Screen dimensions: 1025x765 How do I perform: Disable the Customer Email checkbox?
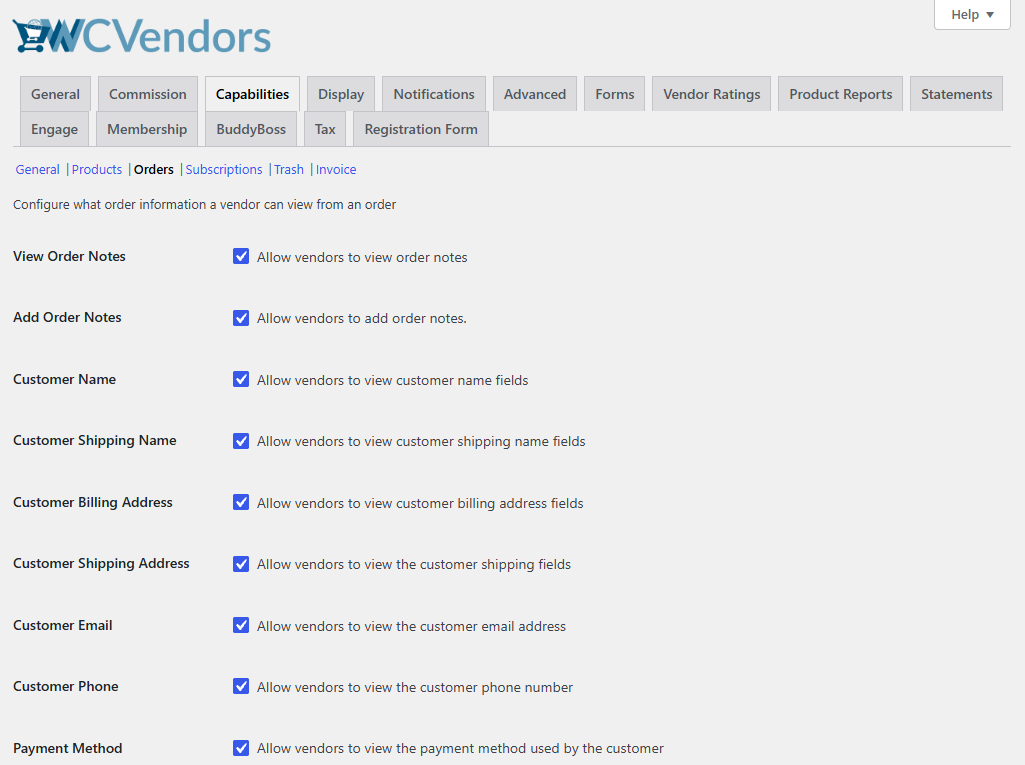(241, 625)
